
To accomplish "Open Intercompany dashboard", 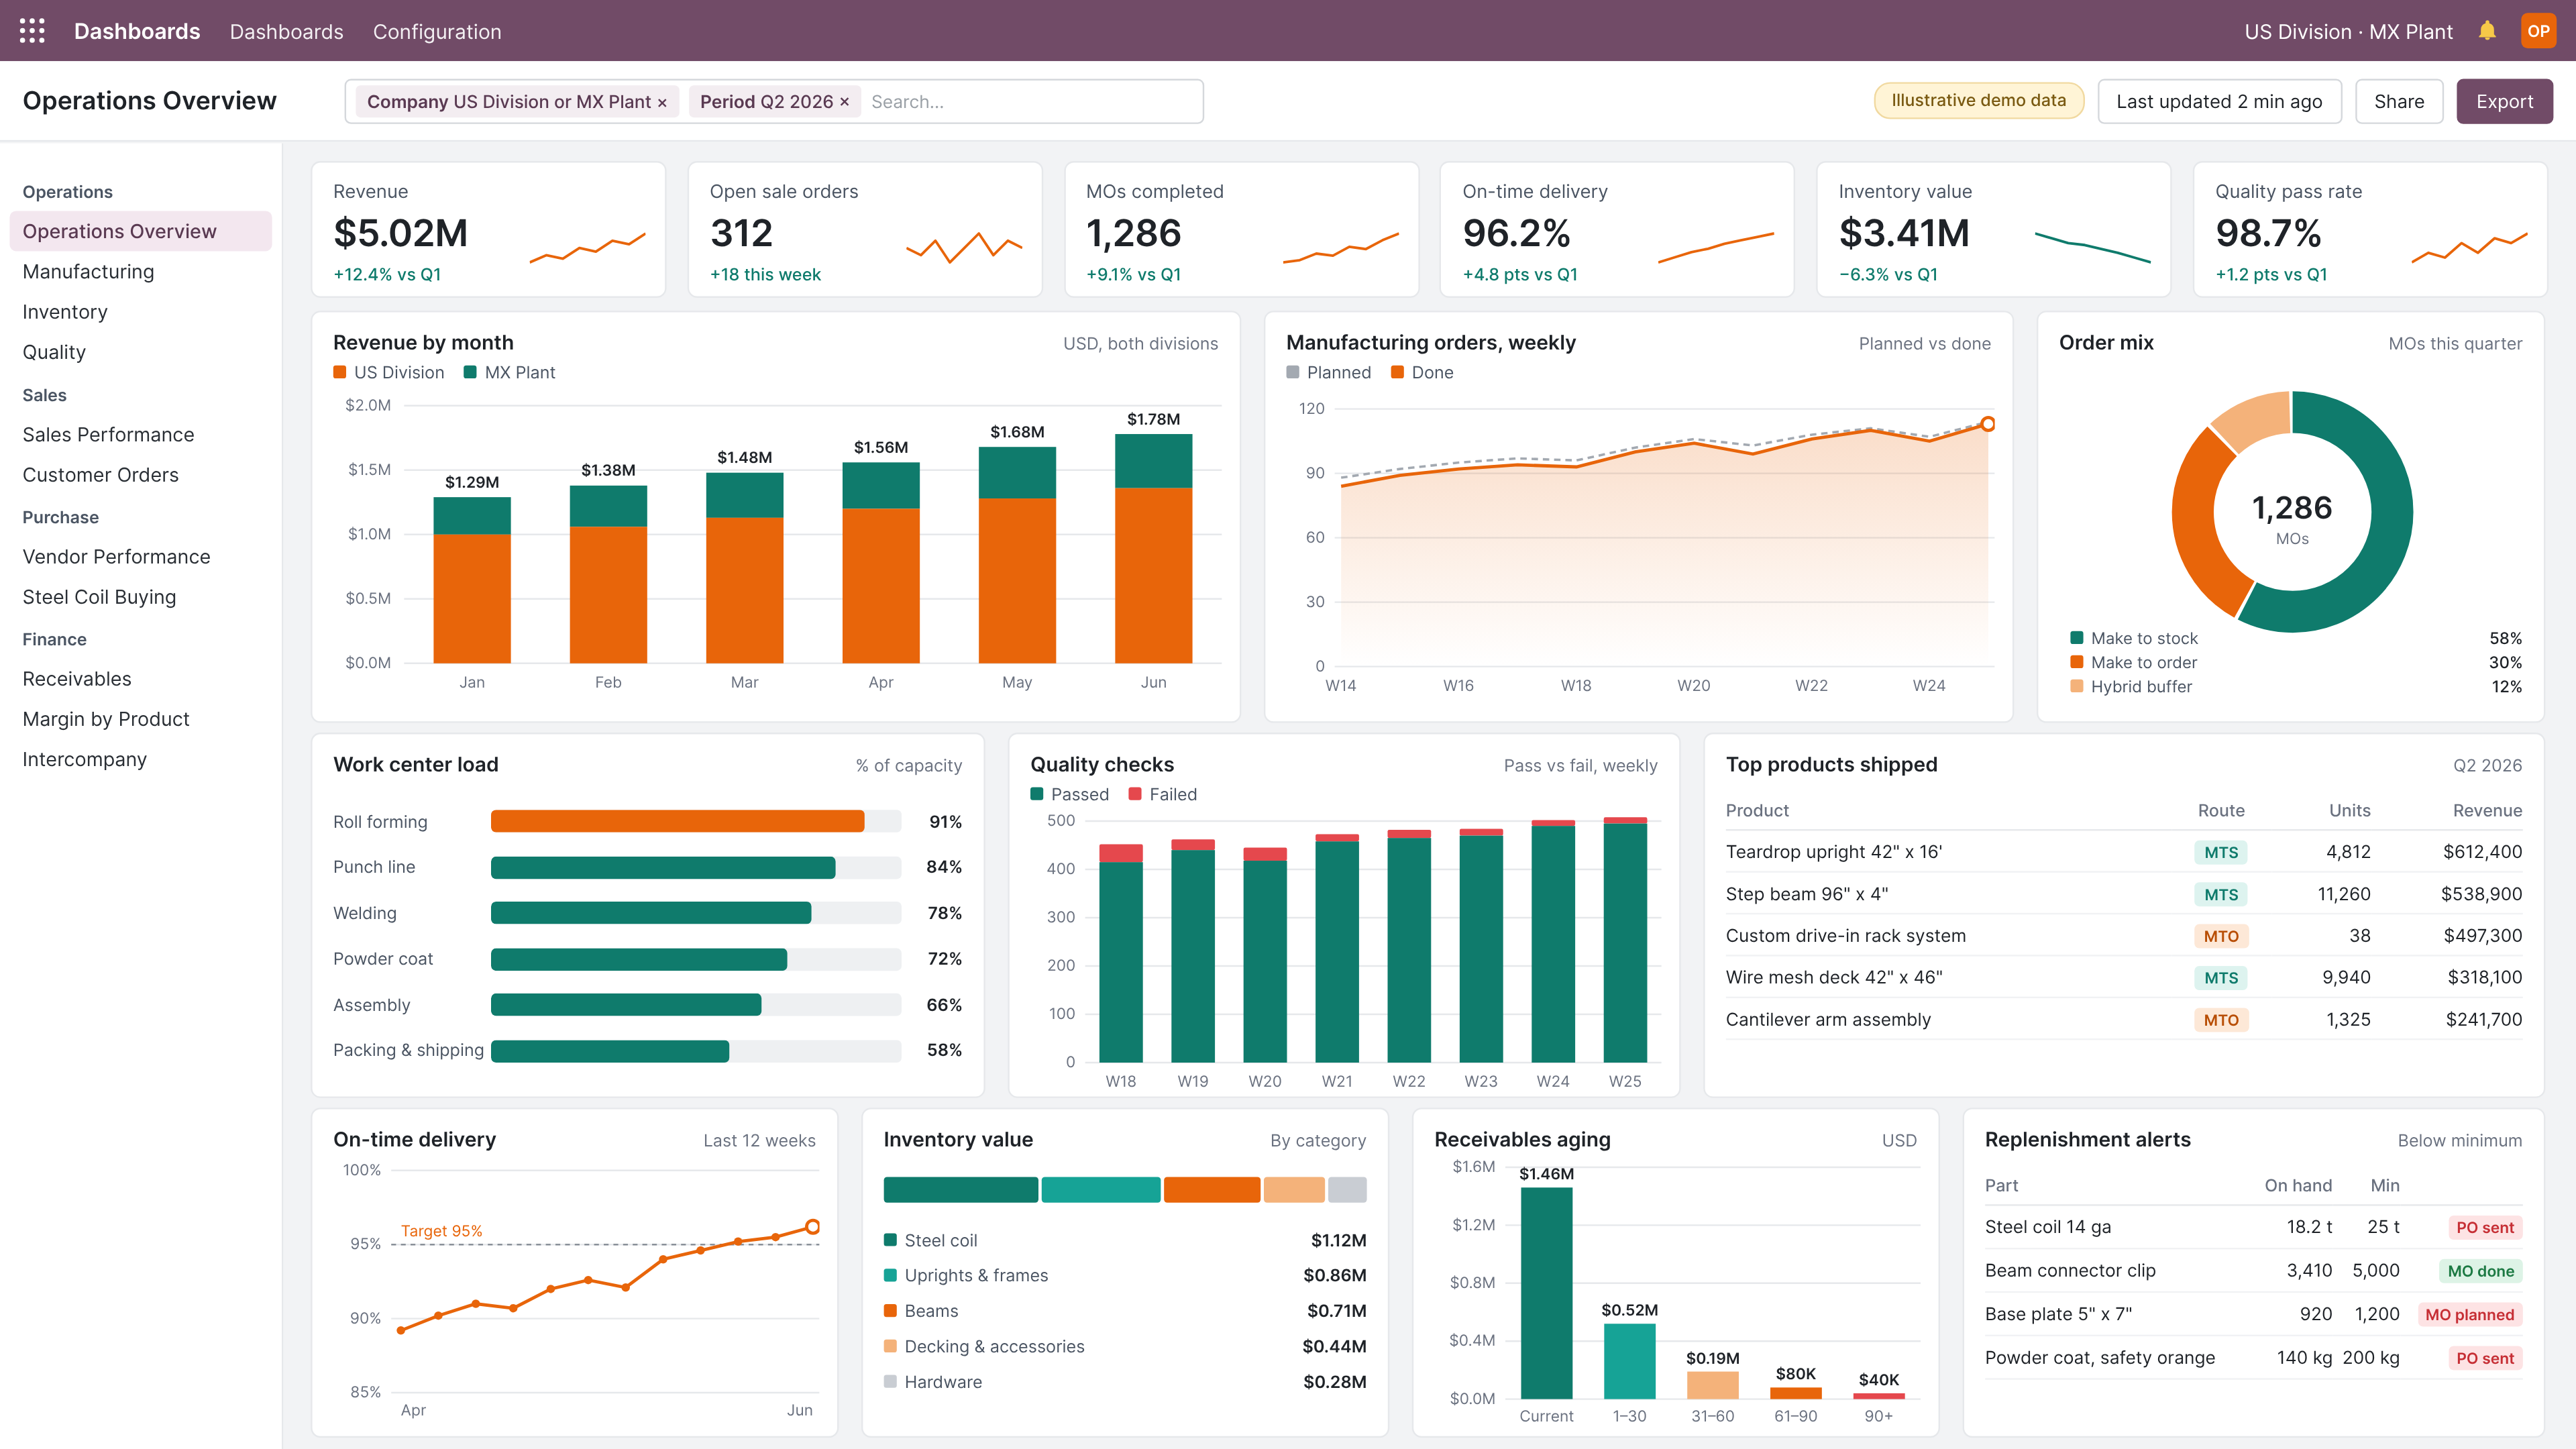I will click(x=140, y=759).
